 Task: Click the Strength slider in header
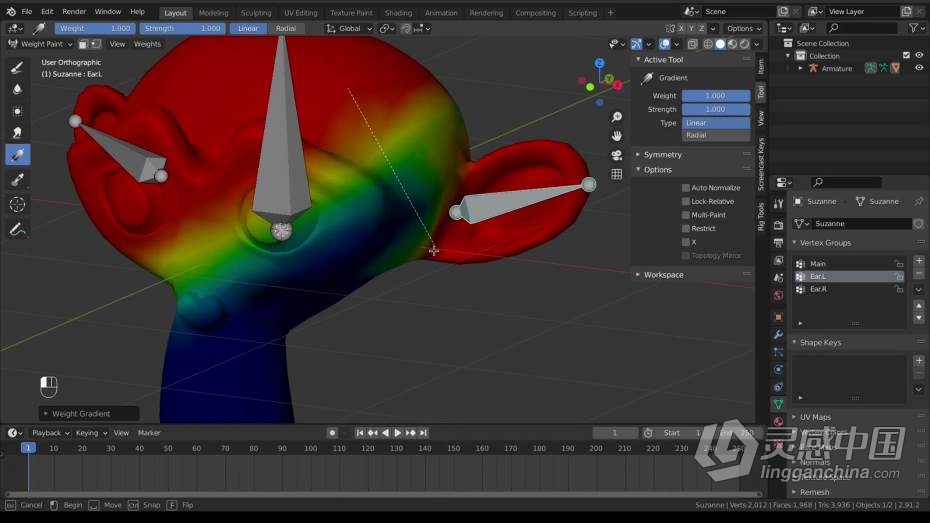(182, 28)
